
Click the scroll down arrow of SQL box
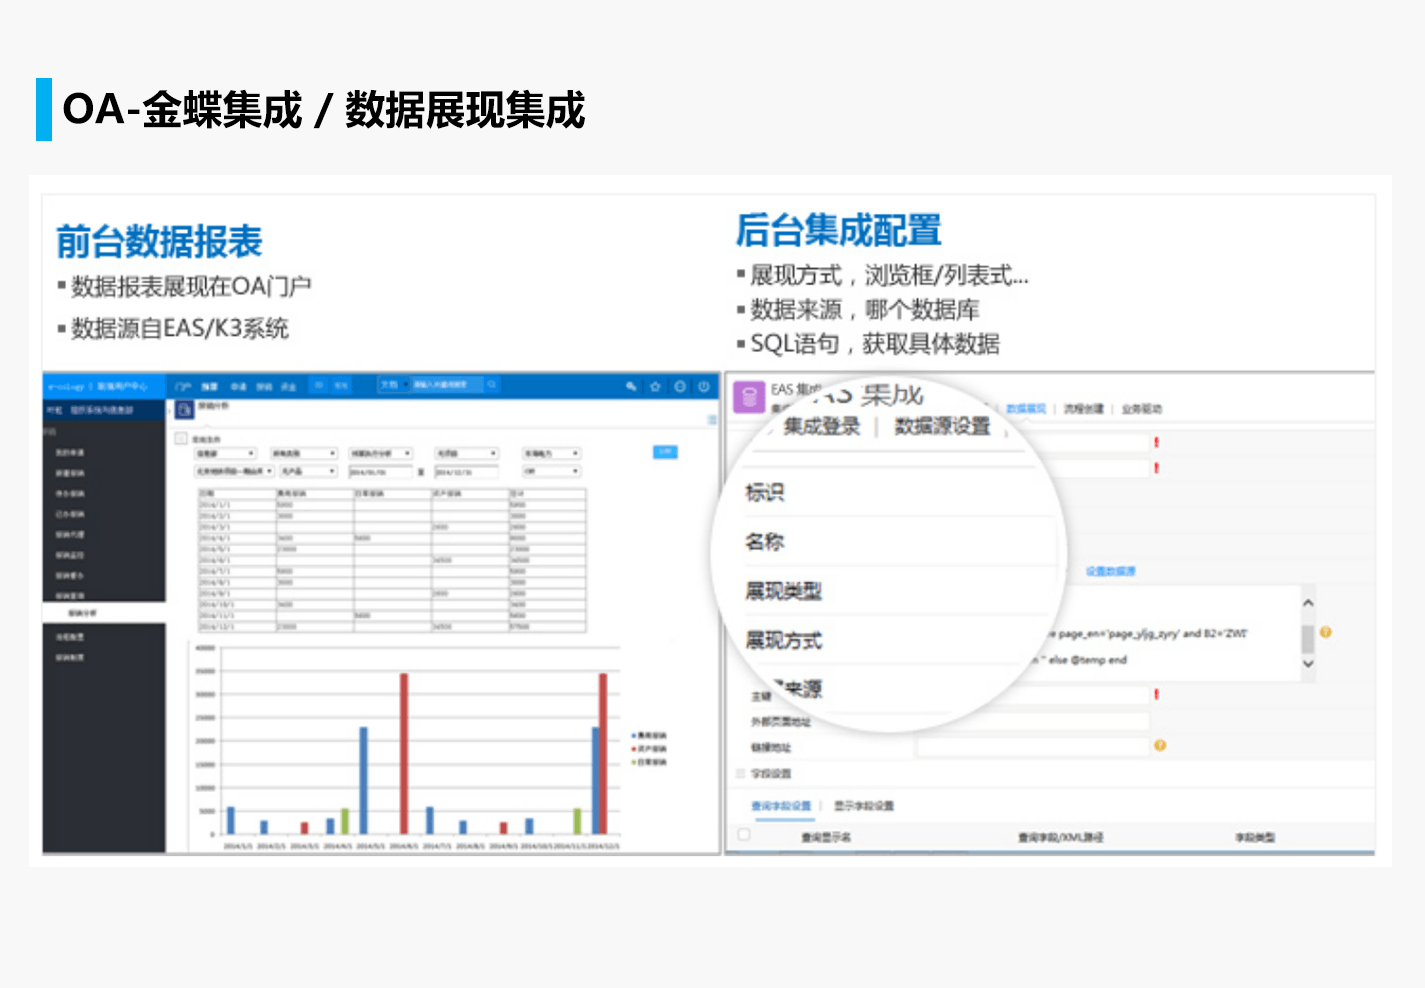pos(1307,664)
